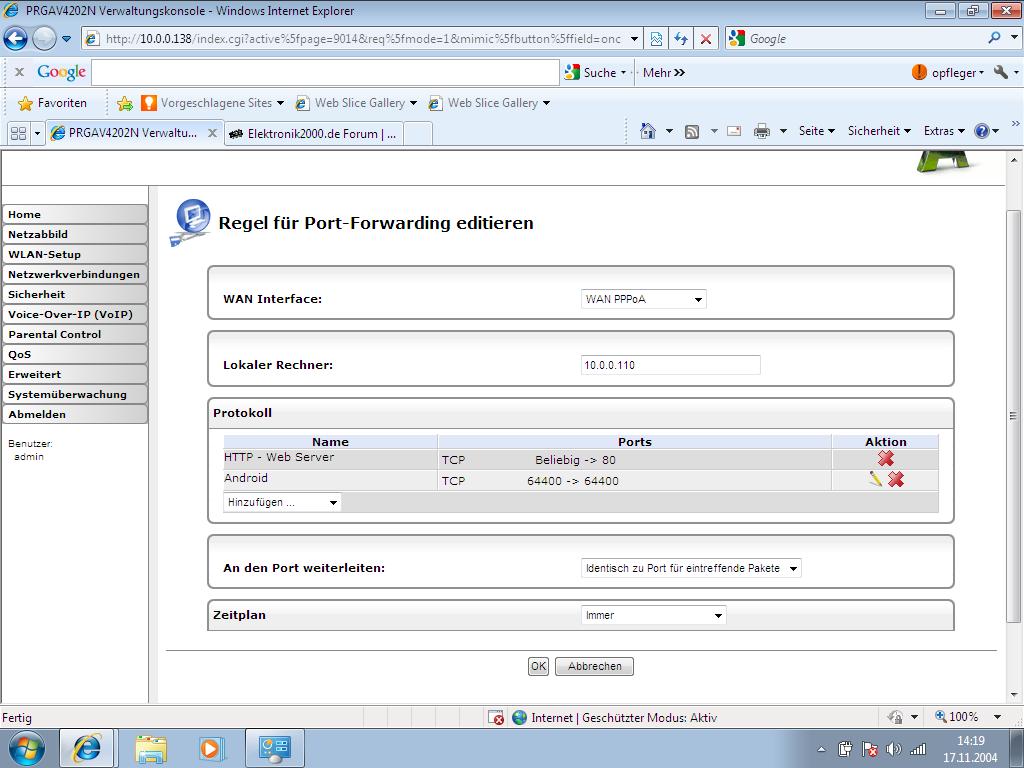Open the Hinzufügen protocol dropdown
This screenshot has width=1024, height=768.
tap(282, 502)
